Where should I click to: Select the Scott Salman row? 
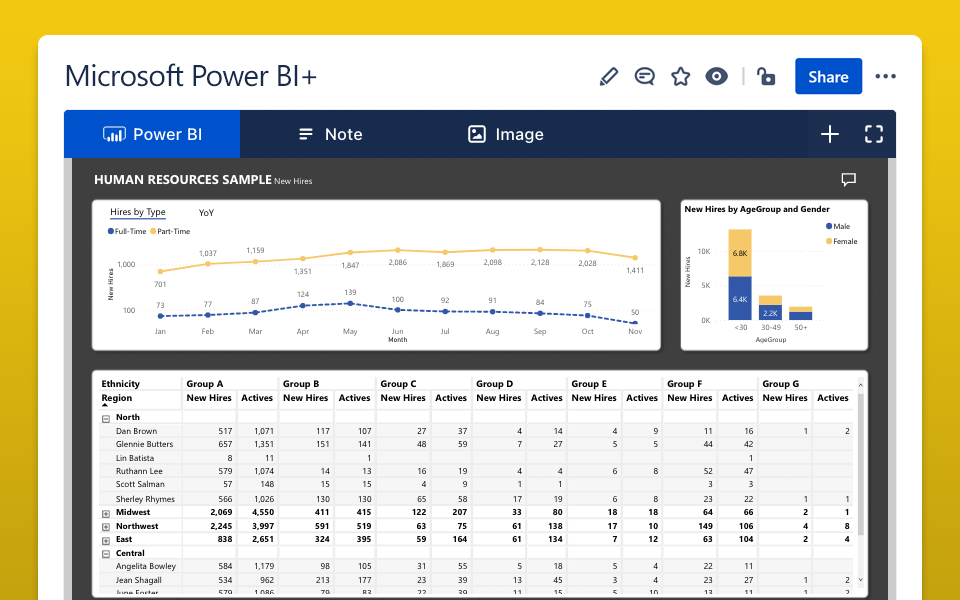point(476,484)
